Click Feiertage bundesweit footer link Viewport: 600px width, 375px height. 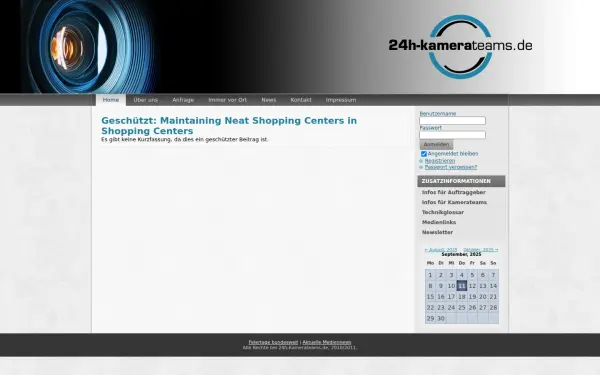(x=273, y=342)
